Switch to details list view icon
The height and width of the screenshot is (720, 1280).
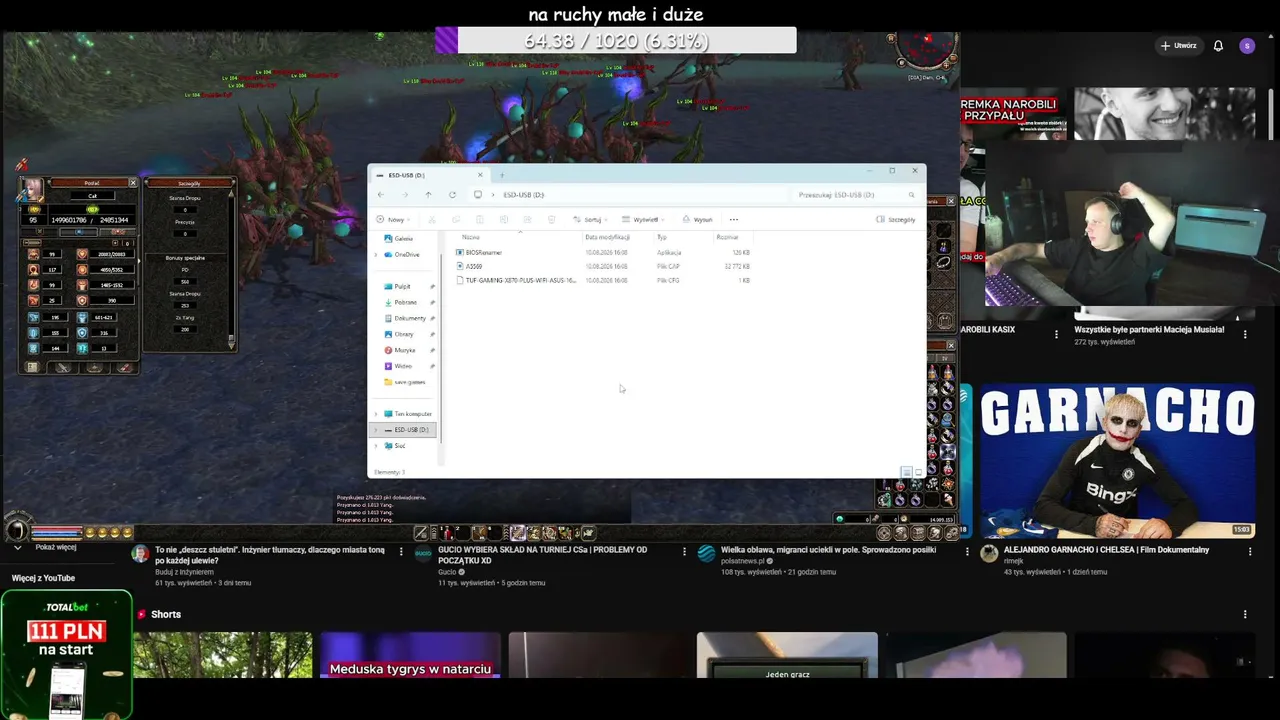pyautogui.click(x=906, y=472)
